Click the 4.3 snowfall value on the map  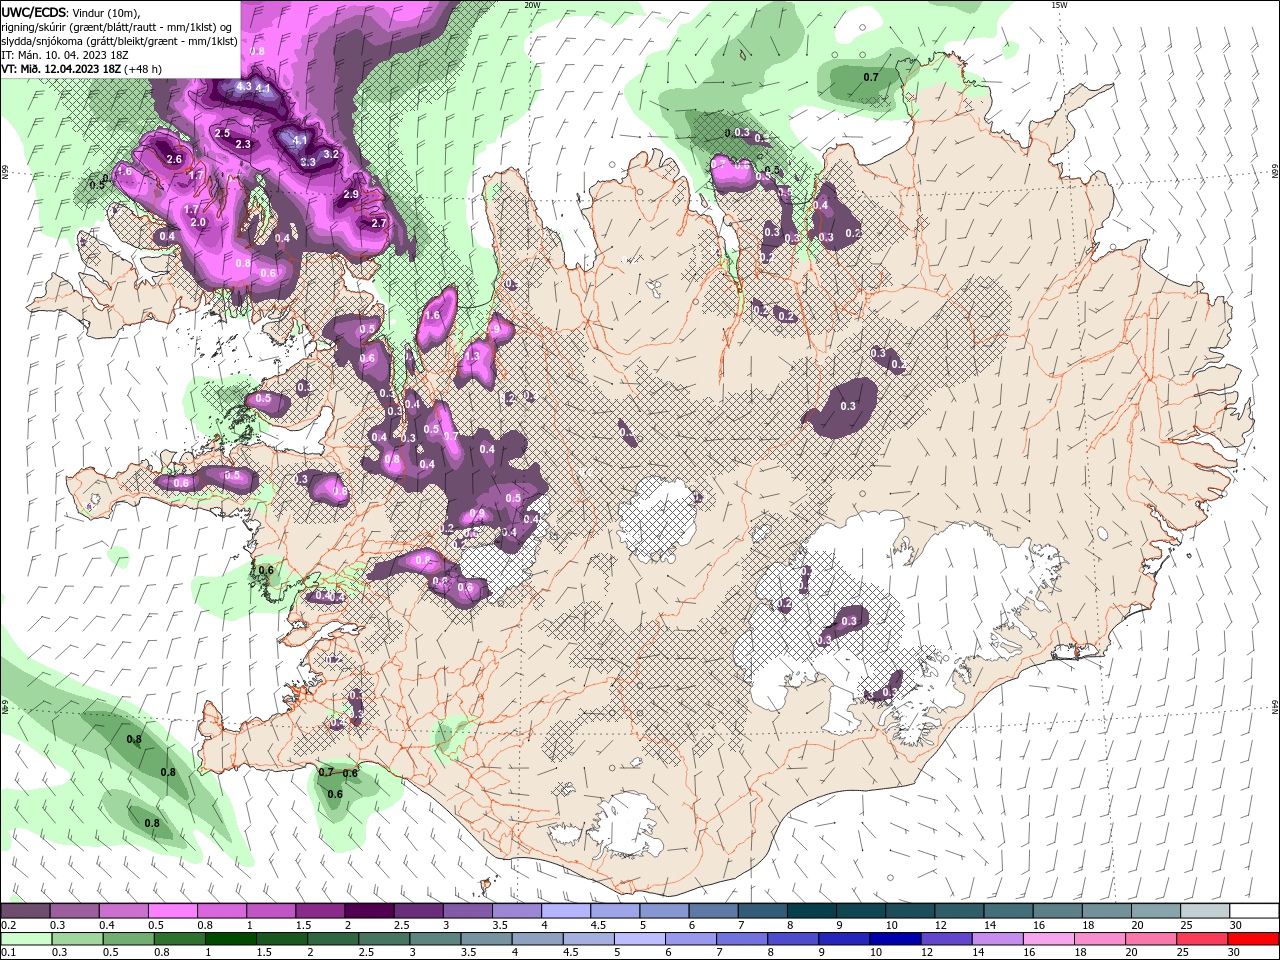point(243,87)
